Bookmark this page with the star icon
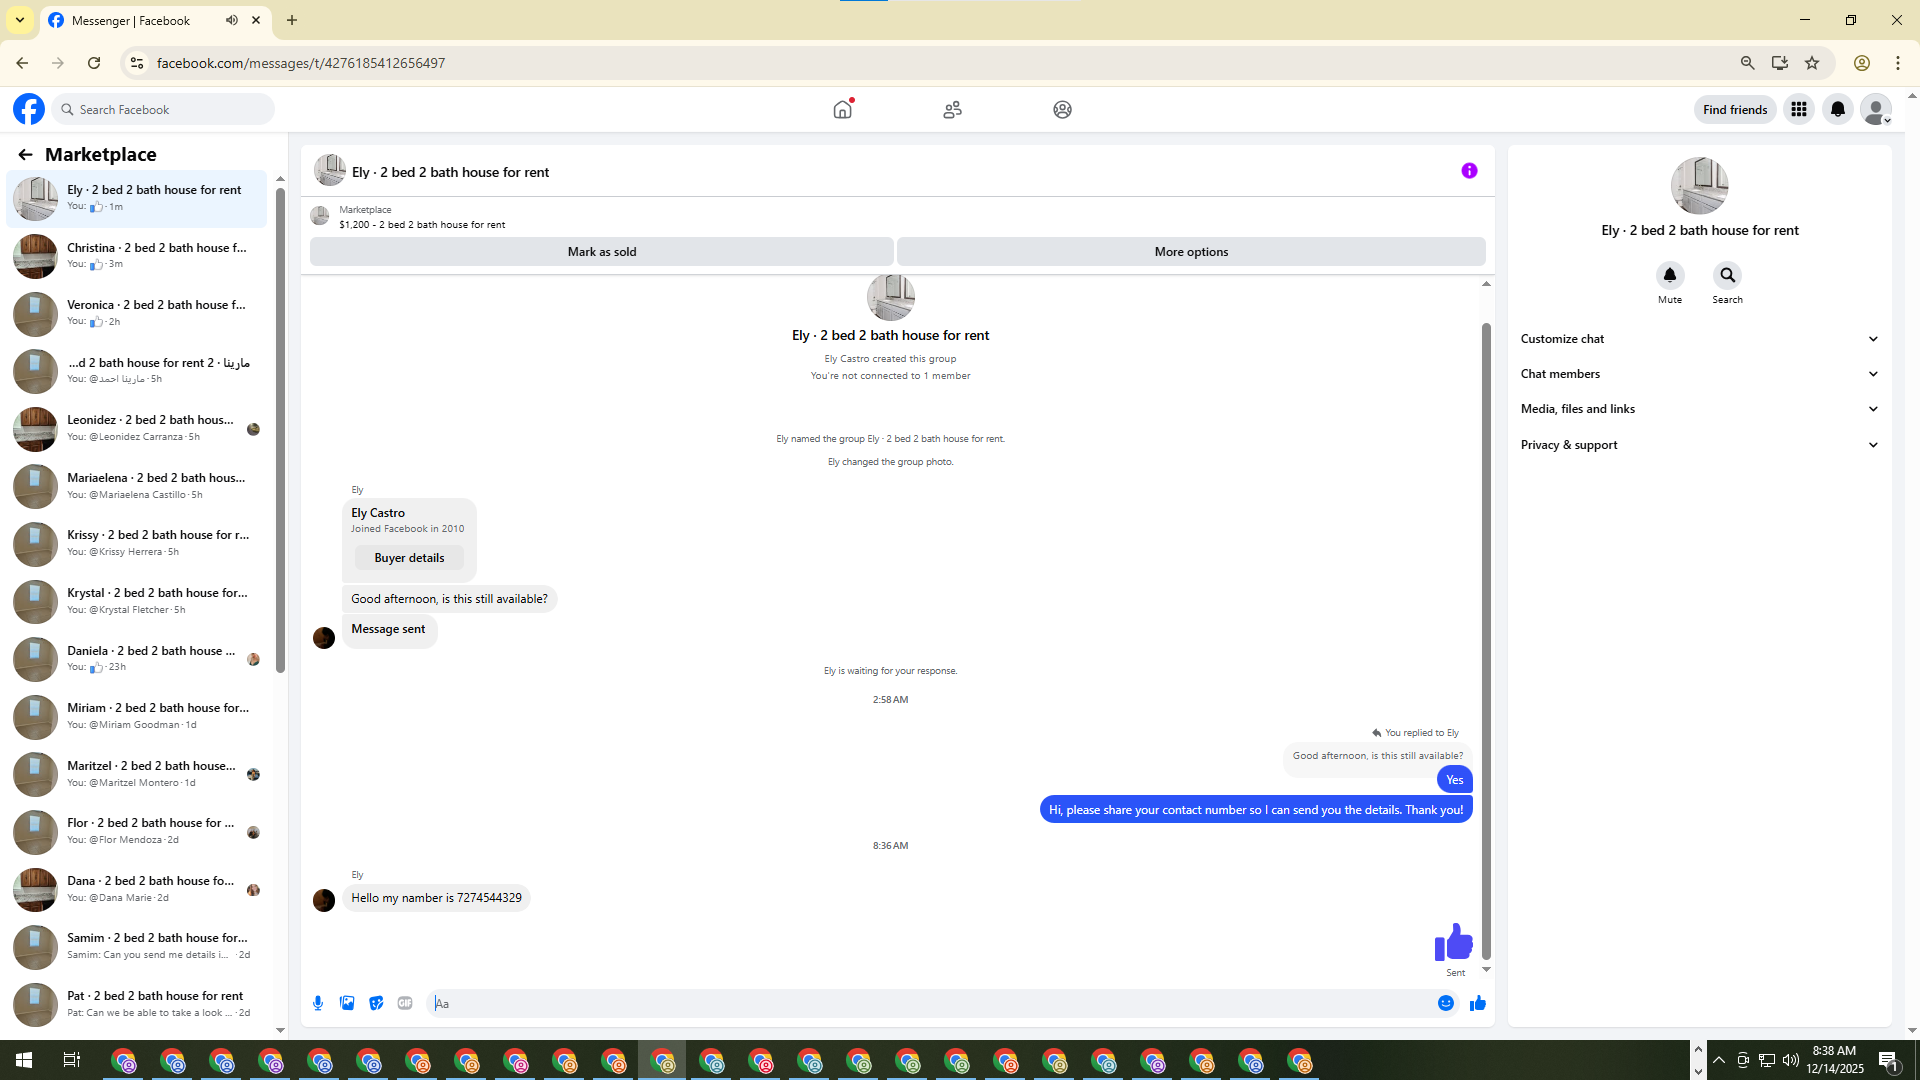 [1812, 63]
